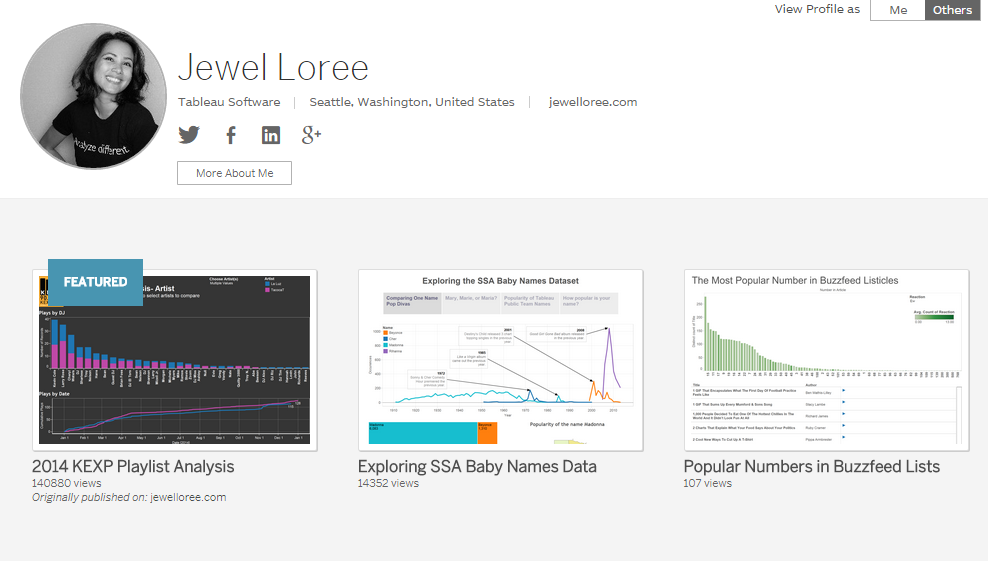Open the Twitter profile icon
This screenshot has height=561, width=988.
point(189,135)
